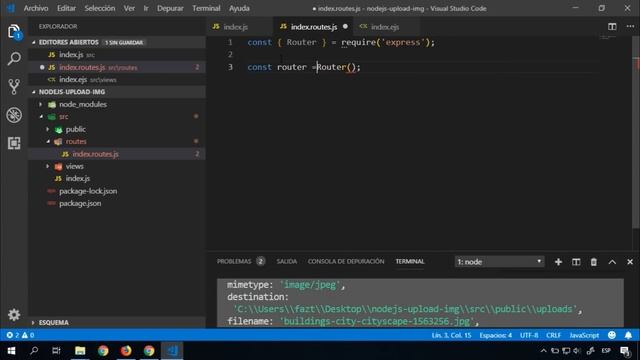The image size is (640, 360).
Task: Switch to the Salida panel tab
Action: (287, 261)
